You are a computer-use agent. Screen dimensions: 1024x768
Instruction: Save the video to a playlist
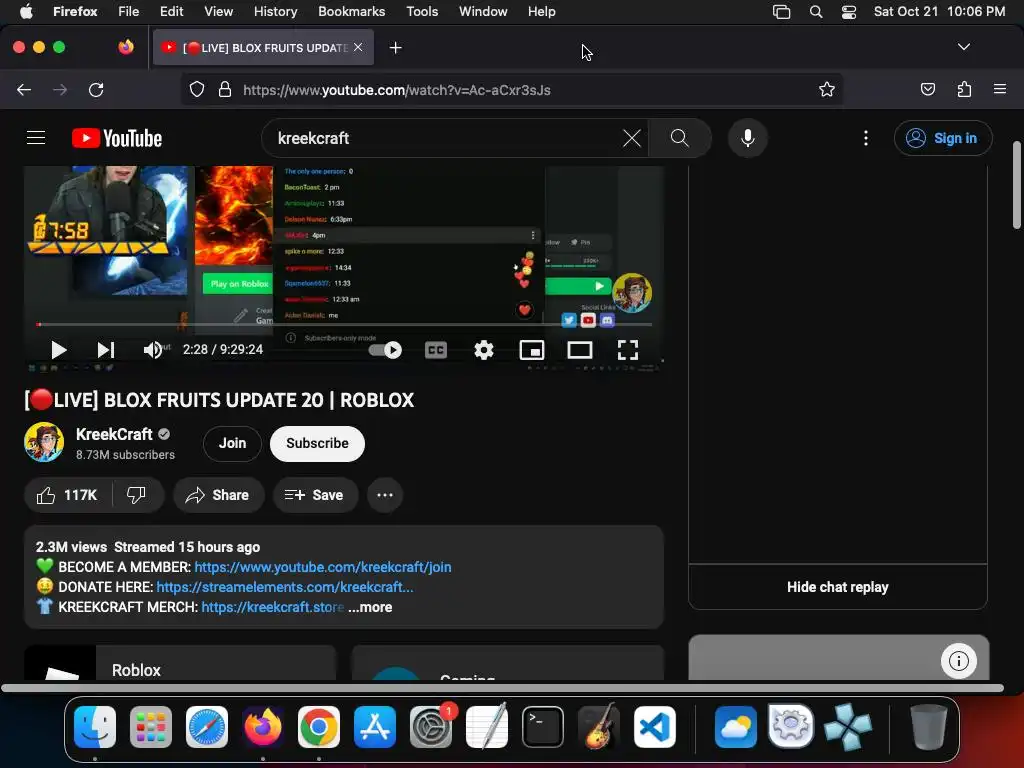pos(315,495)
